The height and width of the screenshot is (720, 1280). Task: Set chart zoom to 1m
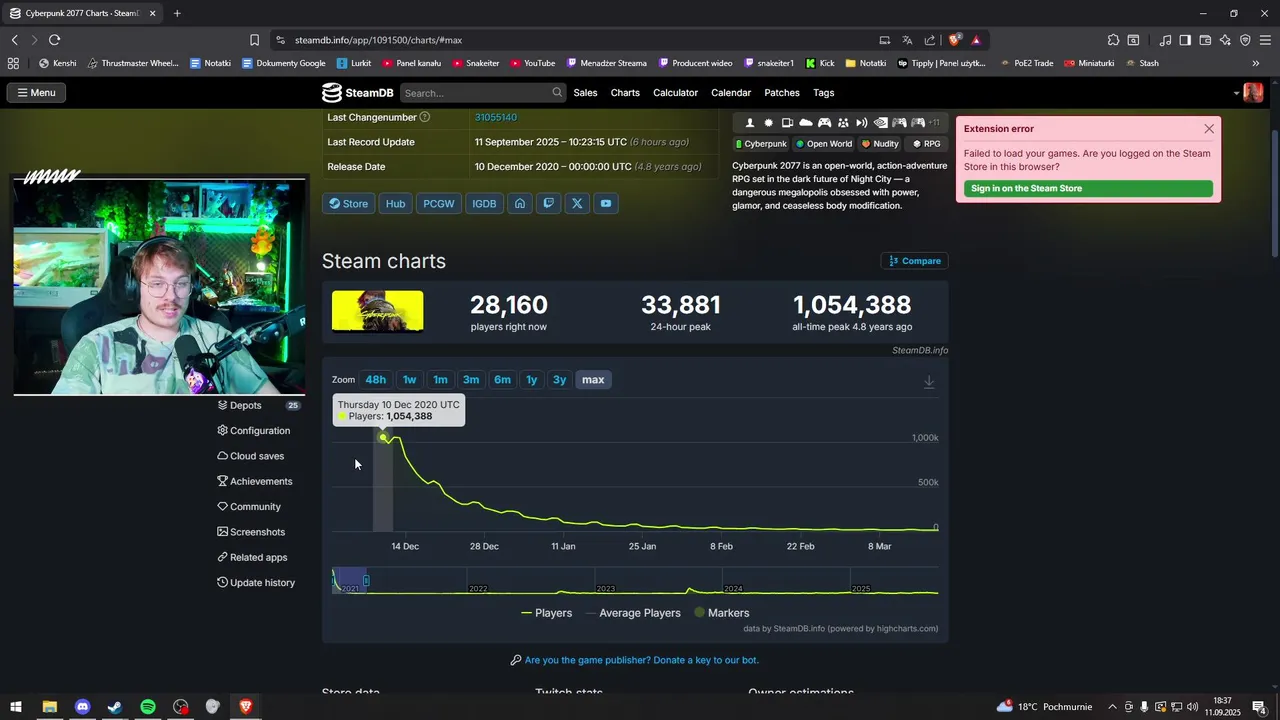pos(440,380)
